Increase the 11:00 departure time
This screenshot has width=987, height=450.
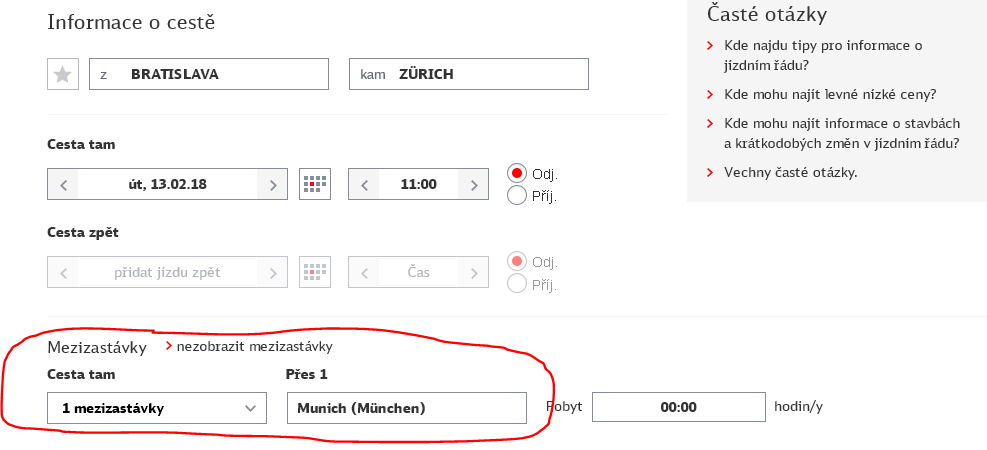click(x=473, y=184)
